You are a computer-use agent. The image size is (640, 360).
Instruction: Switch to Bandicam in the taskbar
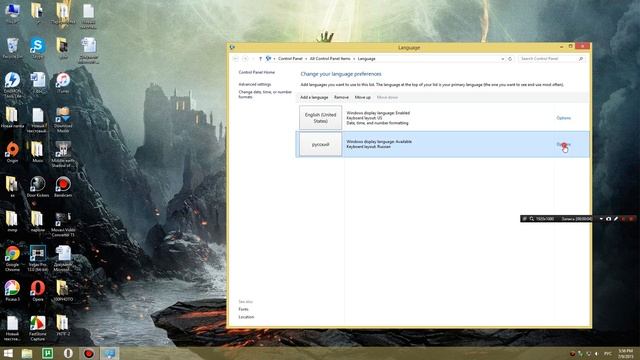coord(89,353)
